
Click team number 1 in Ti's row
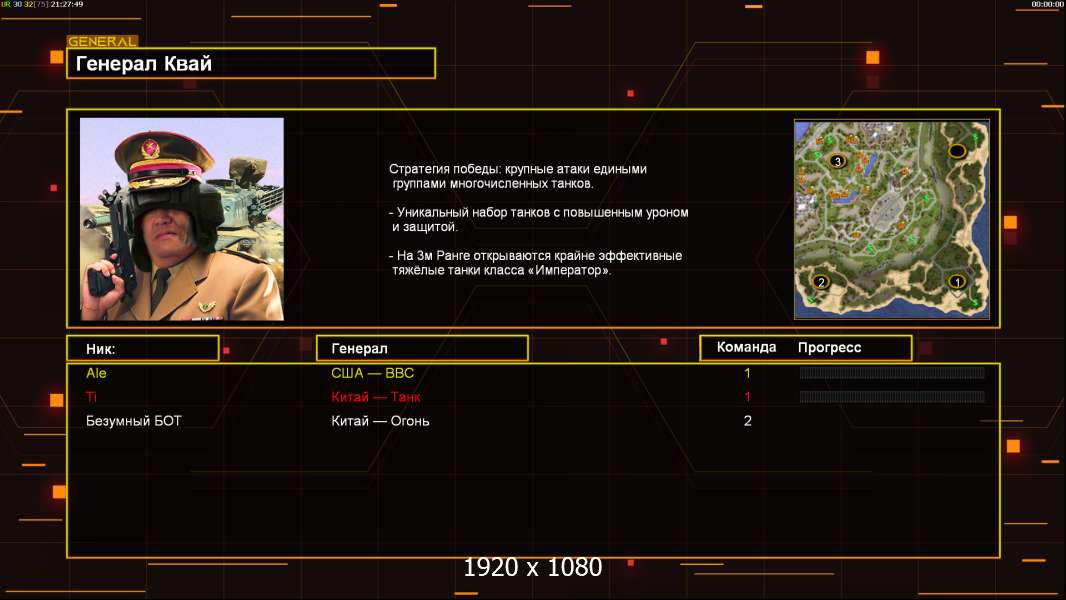tap(747, 396)
